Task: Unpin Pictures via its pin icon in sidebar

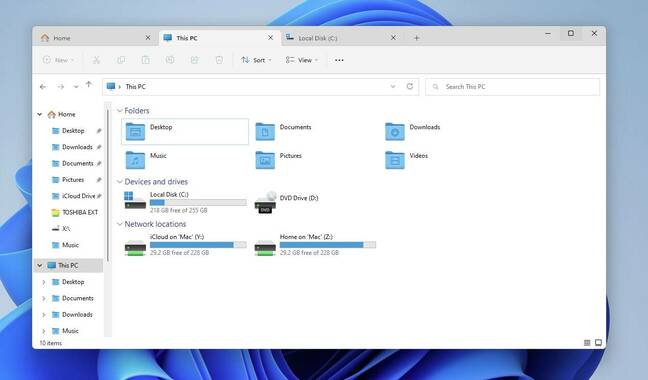Action: click(99, 180)
